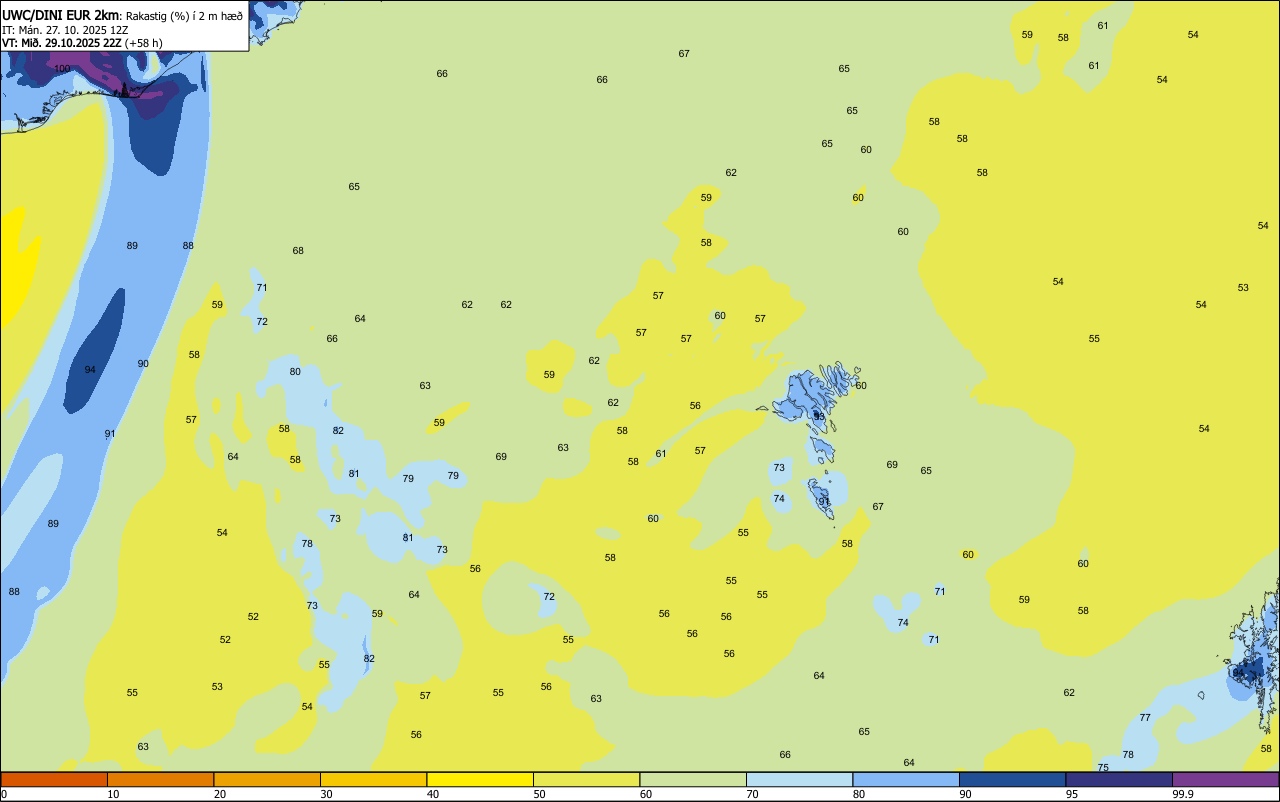
Task: Click the humidity value 68 on the map
Action: point(298,251)
